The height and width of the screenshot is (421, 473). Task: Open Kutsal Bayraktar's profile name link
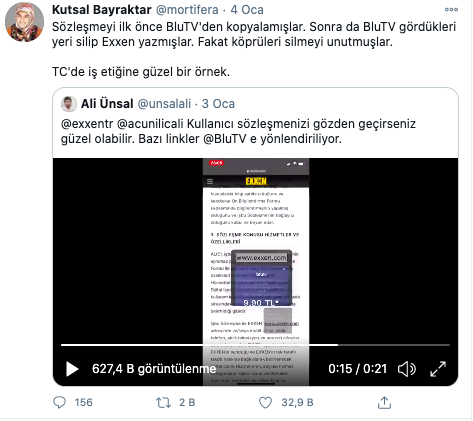pos(102,10)
